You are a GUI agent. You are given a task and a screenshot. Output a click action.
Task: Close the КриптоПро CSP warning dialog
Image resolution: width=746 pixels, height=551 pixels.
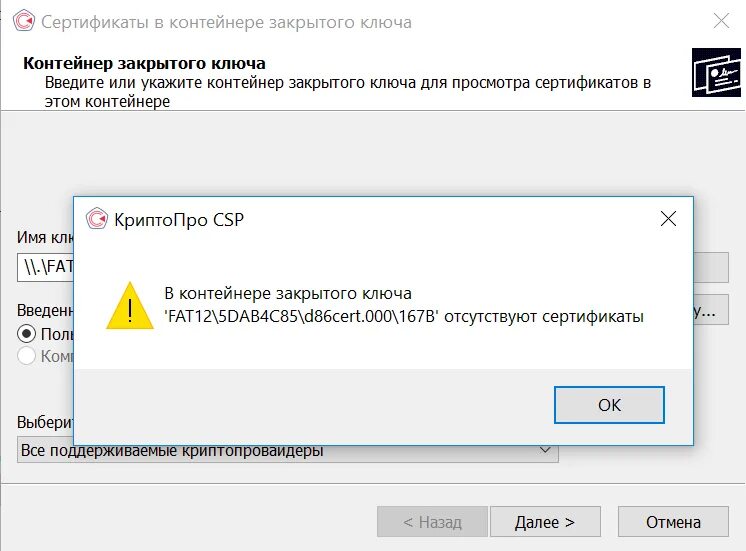(668, 219)
